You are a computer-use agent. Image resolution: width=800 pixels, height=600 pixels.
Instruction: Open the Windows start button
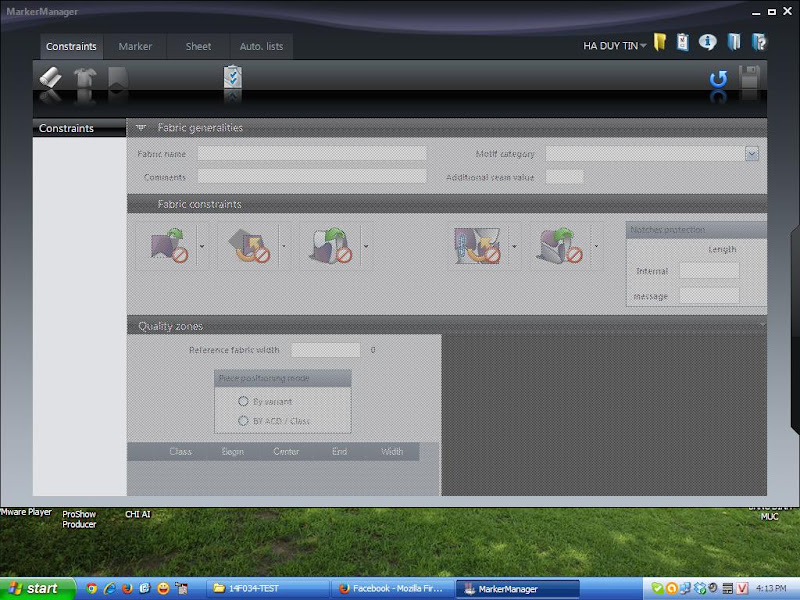37,589
